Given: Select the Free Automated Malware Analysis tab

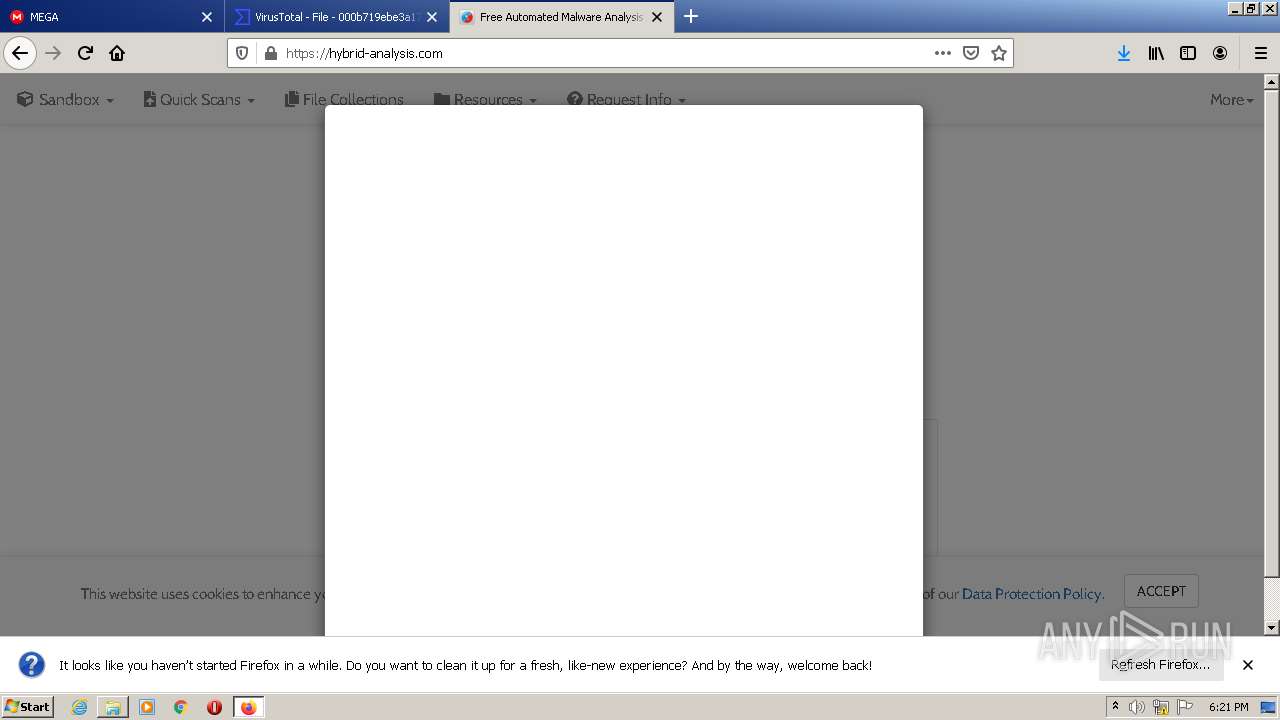Looking at the screenshot, I should point(562,17).
